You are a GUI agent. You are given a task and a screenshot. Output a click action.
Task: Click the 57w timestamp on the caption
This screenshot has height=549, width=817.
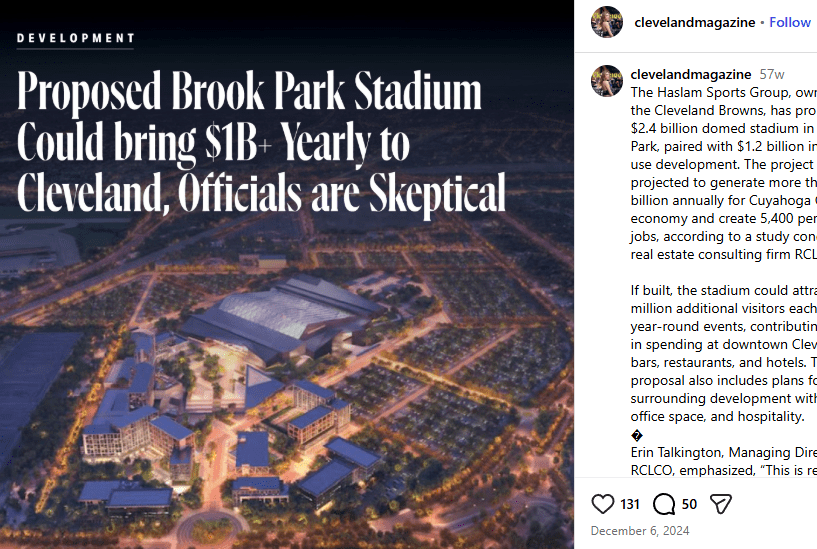click(x=772, y=74)
